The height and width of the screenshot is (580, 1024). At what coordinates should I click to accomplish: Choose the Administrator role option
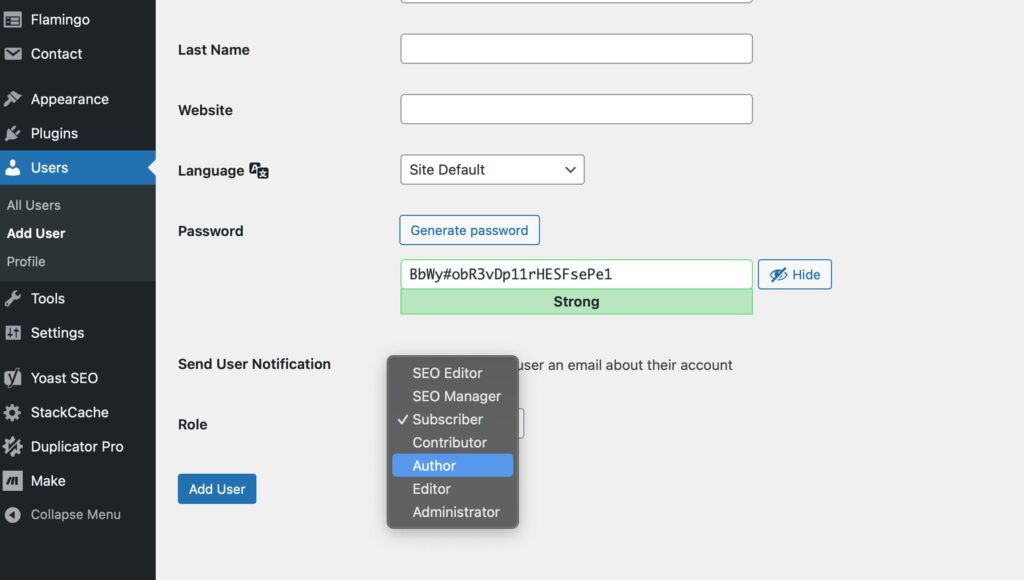[x=453, y=512]
